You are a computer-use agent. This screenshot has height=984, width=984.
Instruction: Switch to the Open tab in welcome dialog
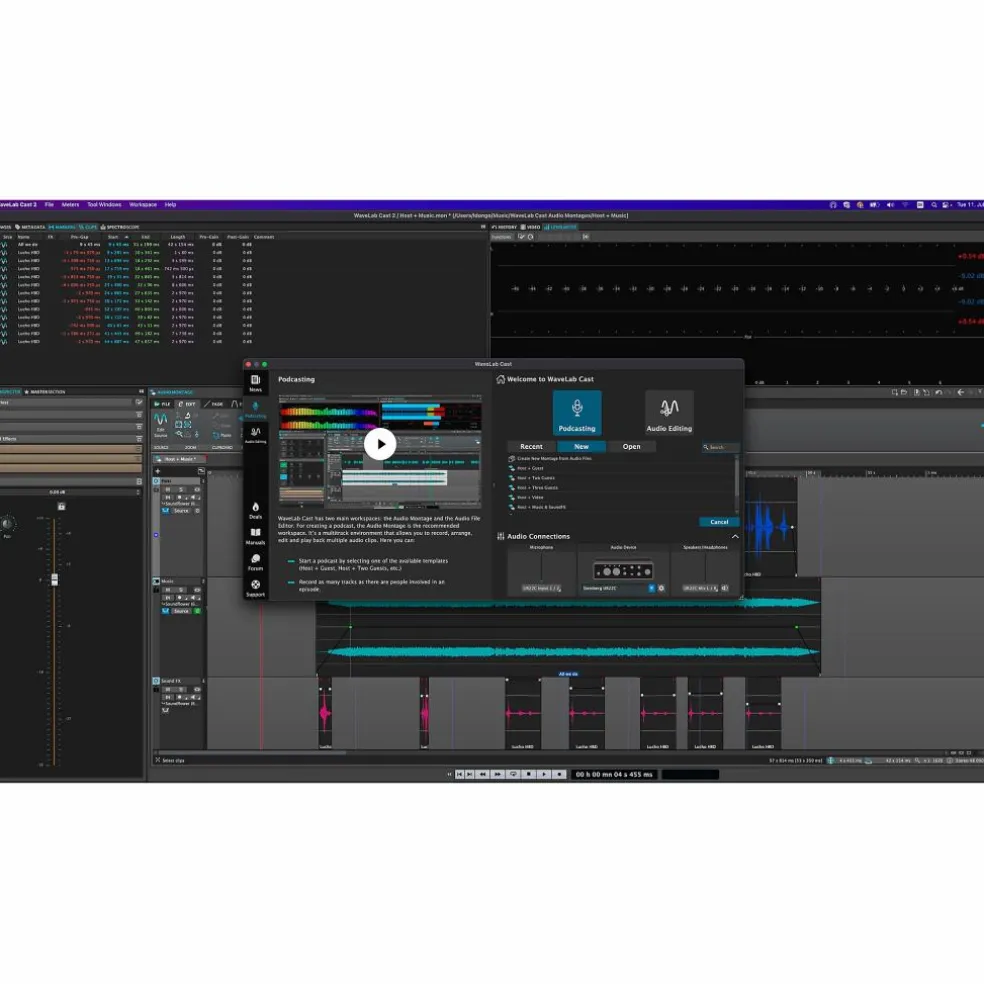click(631, 446)
